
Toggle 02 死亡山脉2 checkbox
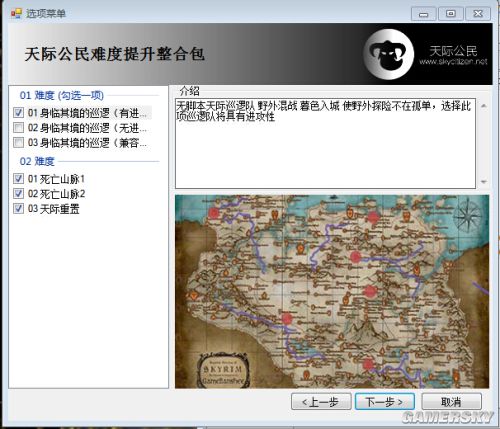18,194
